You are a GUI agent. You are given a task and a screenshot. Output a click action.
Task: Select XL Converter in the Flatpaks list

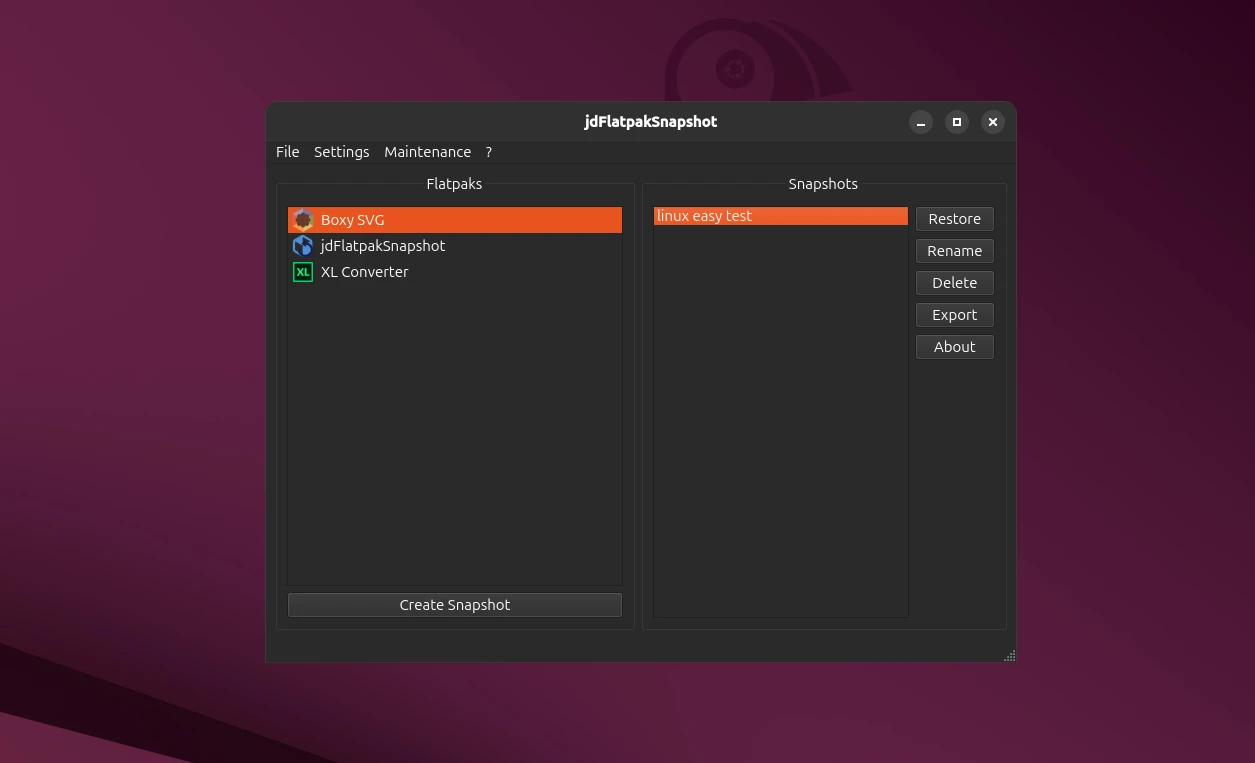364,272
